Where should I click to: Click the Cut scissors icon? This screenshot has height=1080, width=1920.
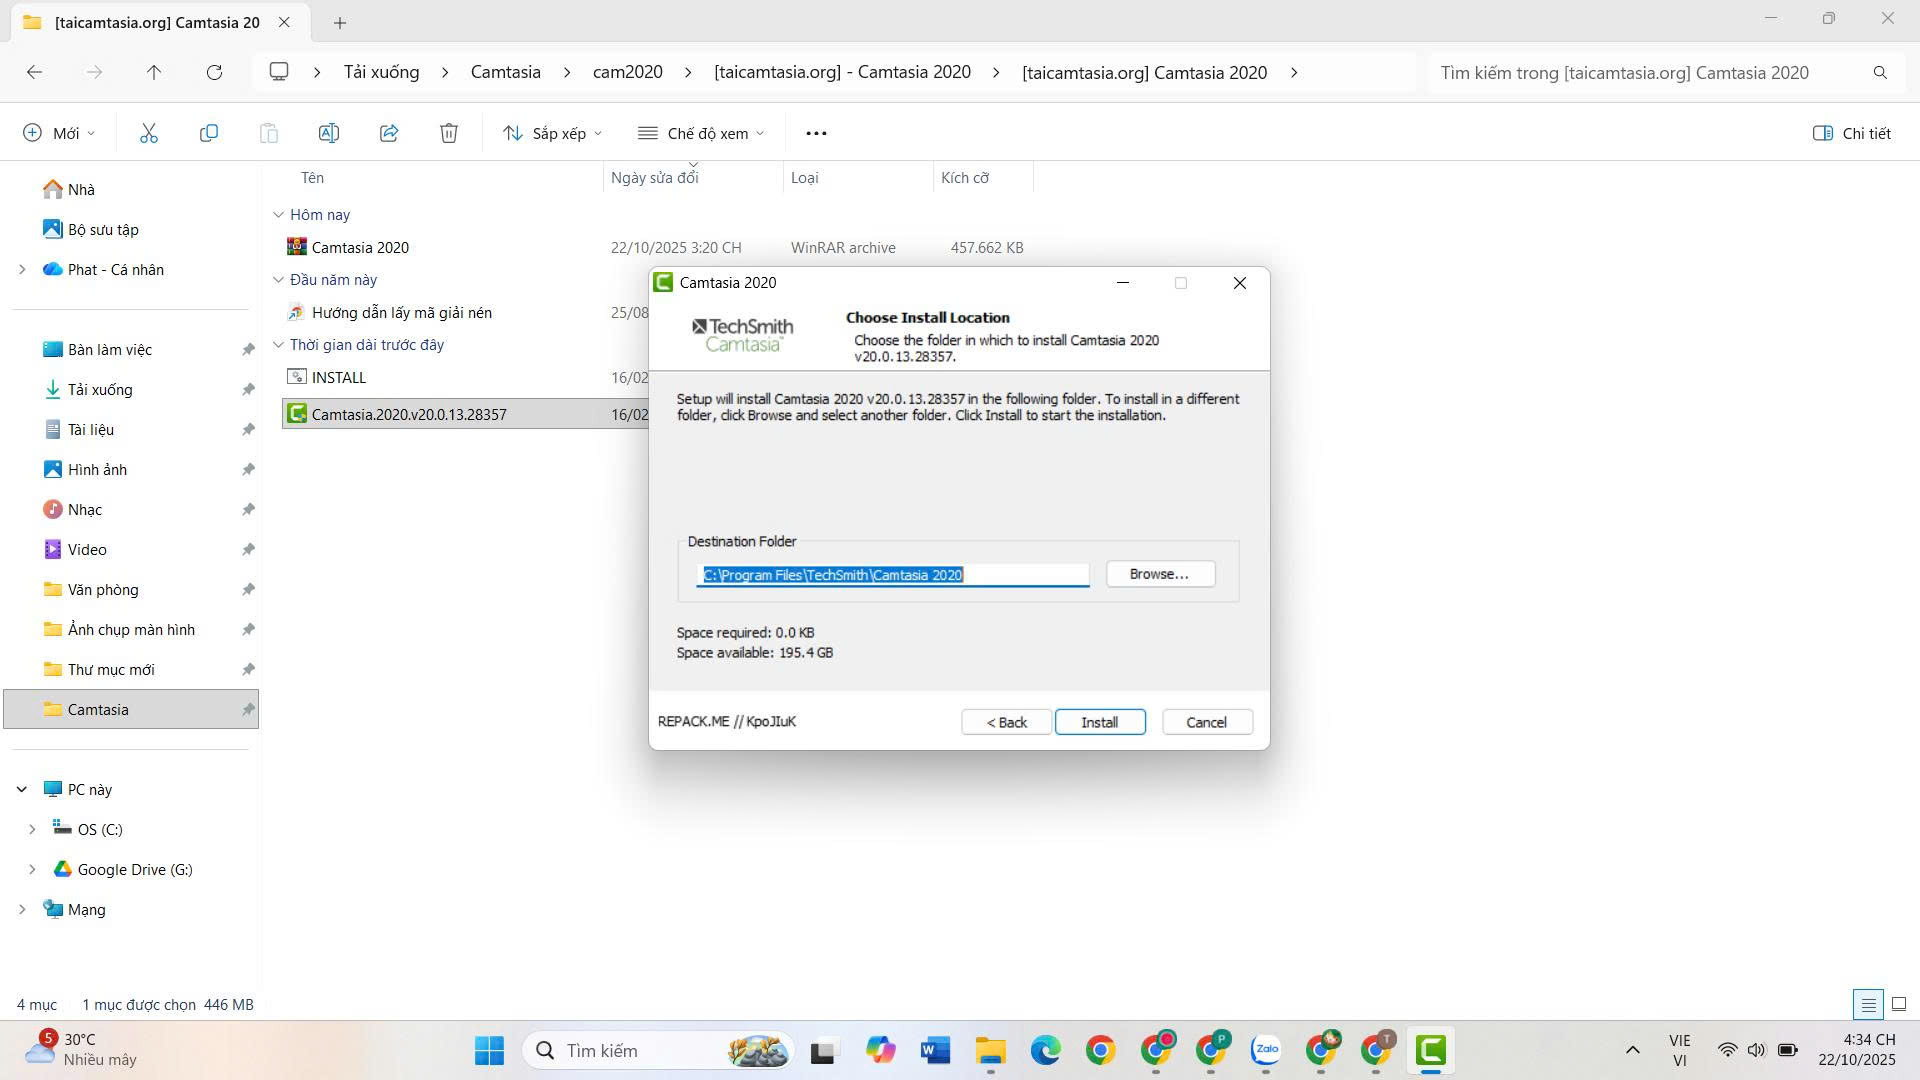pyautogui.click(x=149, y=133)
